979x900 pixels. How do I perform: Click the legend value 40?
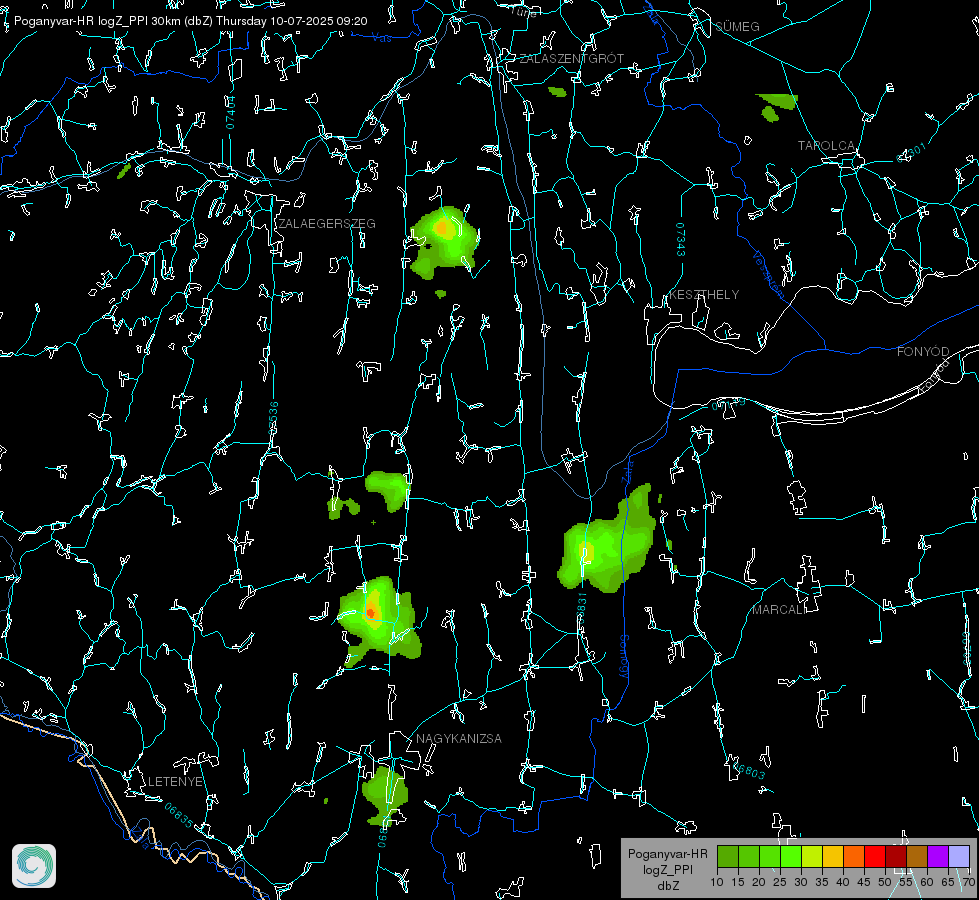843,883
